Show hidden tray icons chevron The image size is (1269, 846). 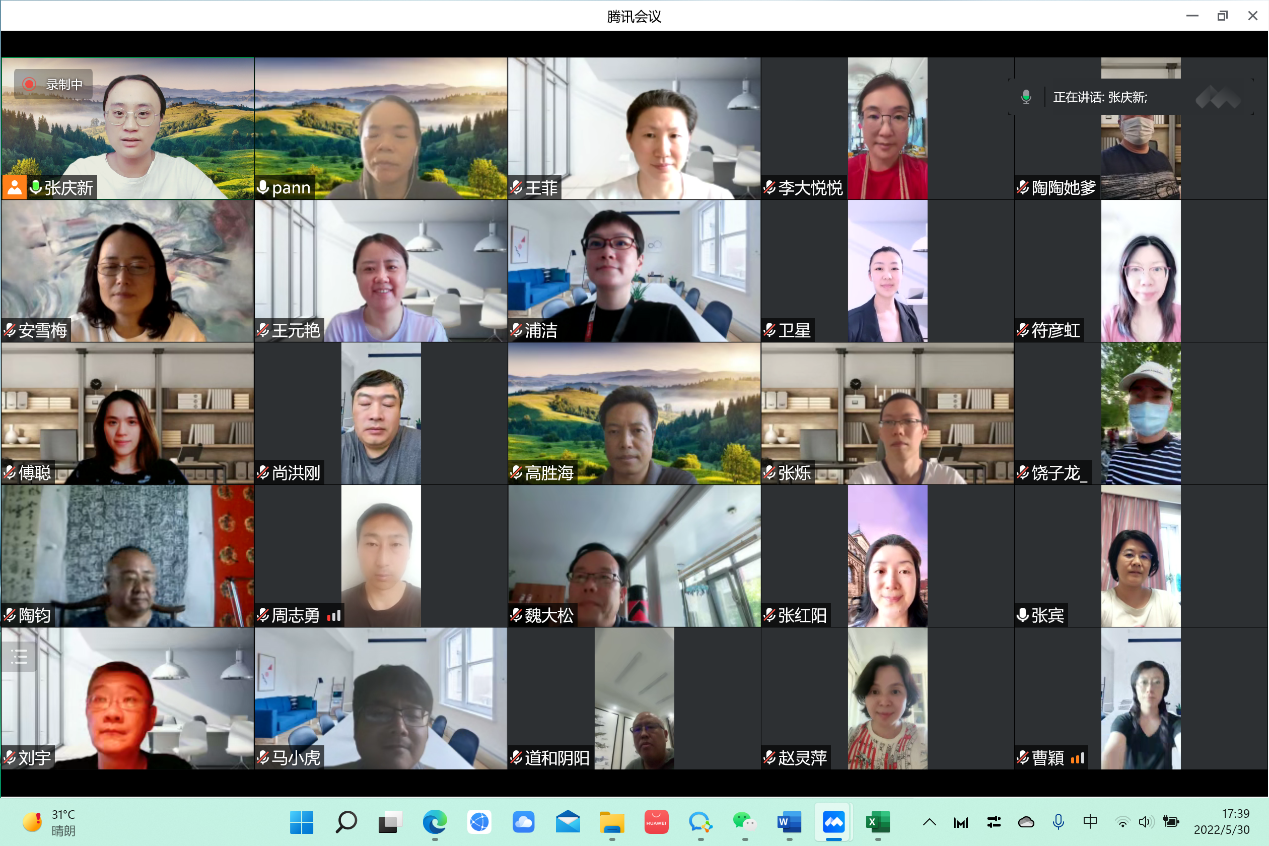tap(929, 822)
